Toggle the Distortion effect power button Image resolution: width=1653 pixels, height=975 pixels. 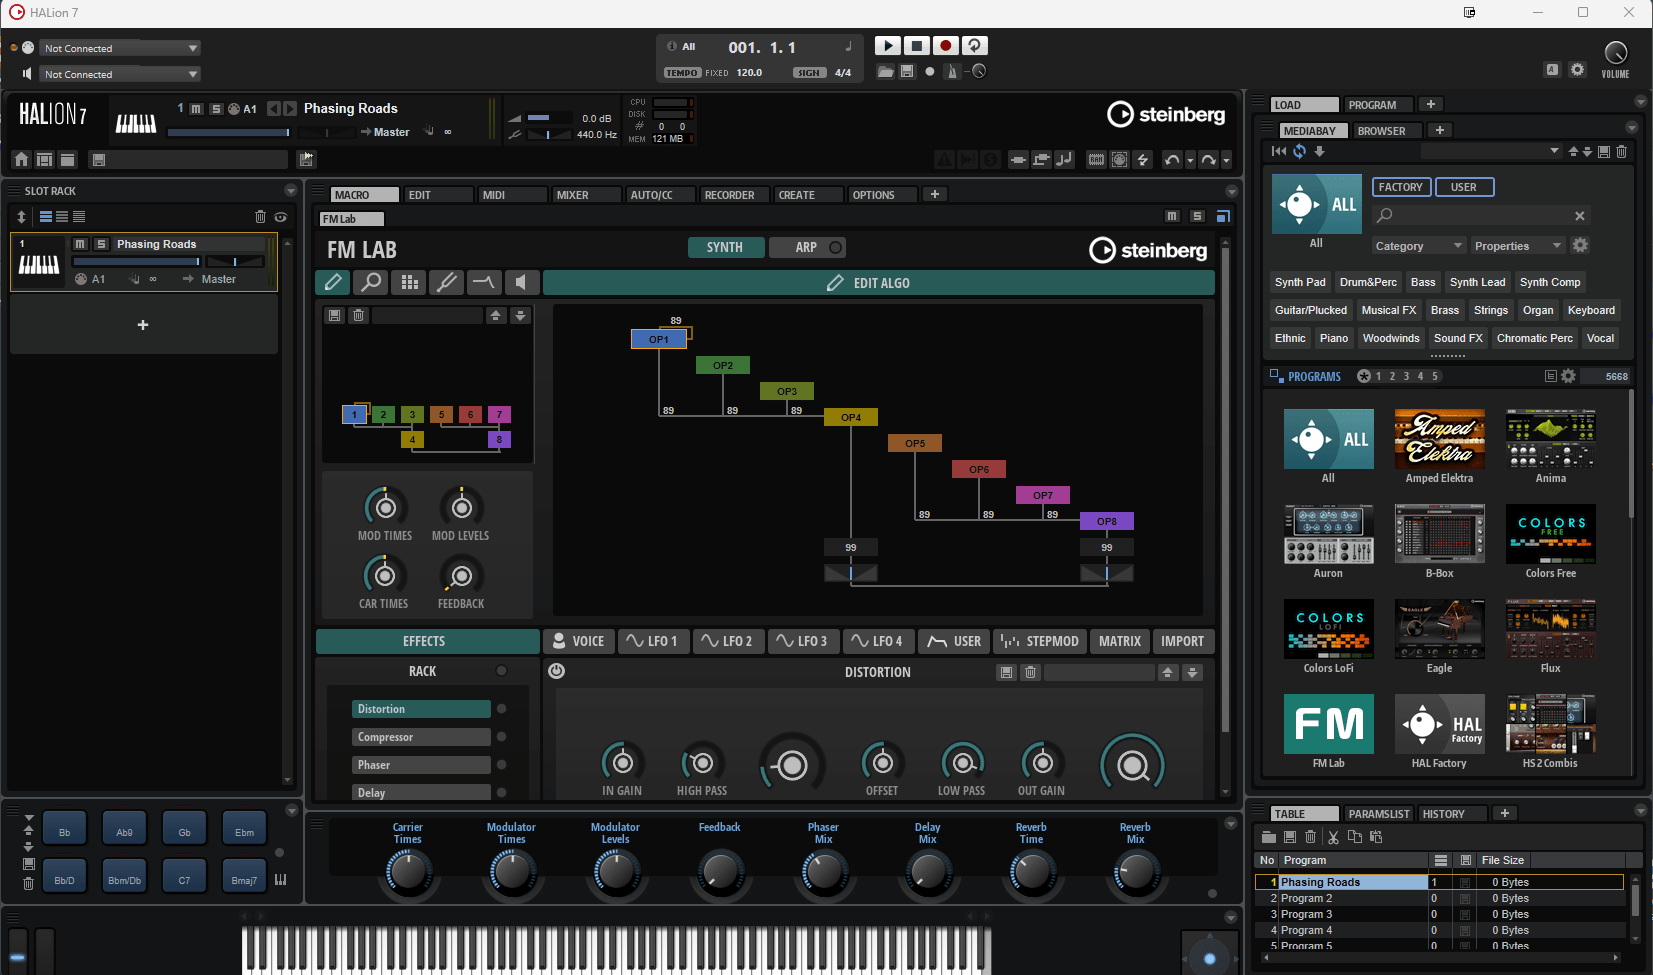[x=557, y=672]
